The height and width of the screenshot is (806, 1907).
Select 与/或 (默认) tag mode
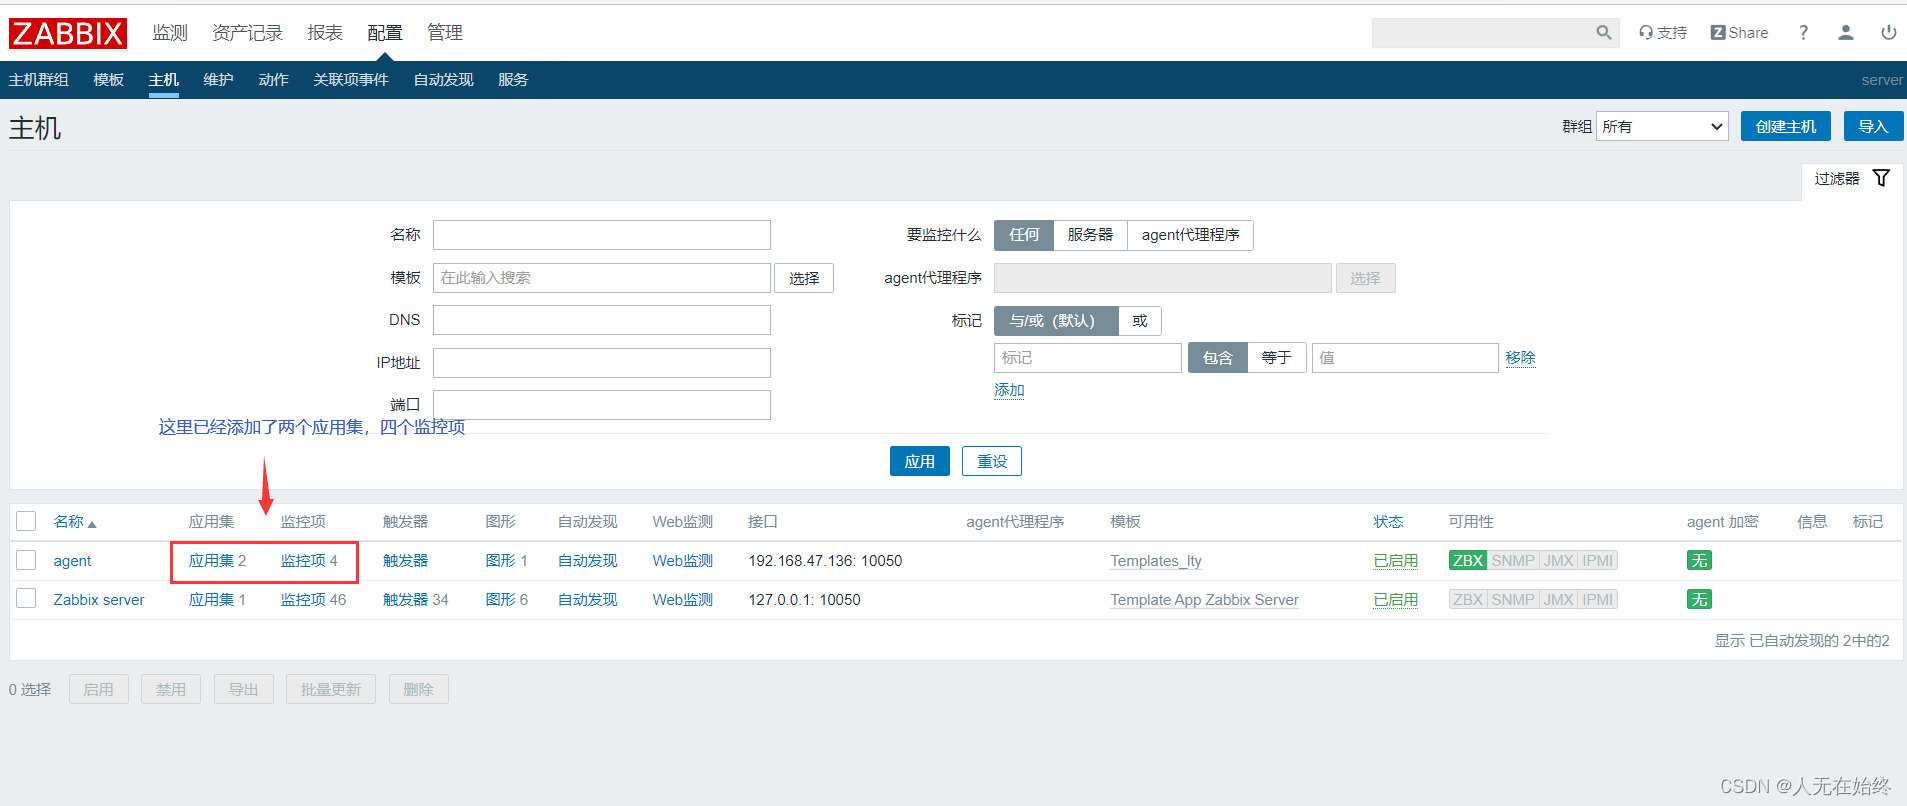(x=1056, y=321)
